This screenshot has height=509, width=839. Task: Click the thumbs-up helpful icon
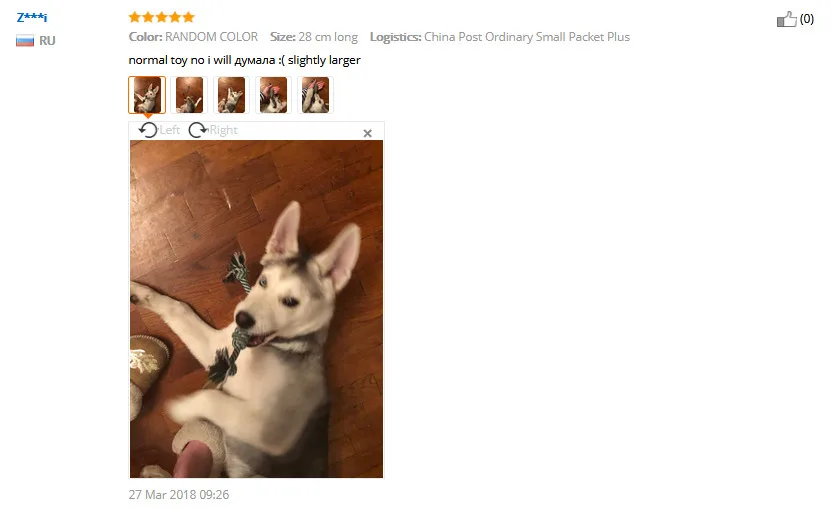[x=786, y=19]
